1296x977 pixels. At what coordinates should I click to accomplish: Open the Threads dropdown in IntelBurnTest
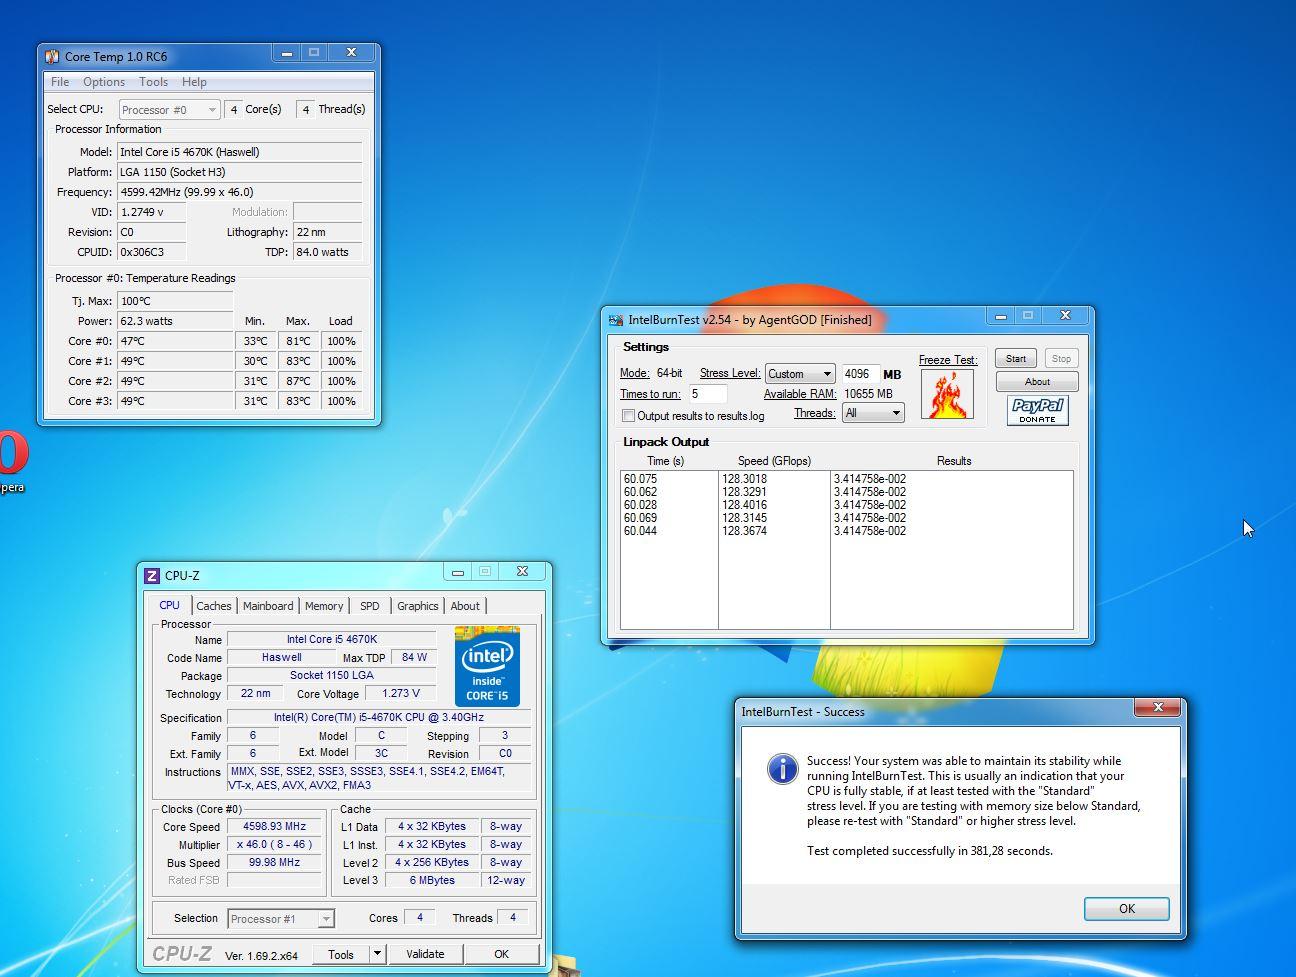873,413
